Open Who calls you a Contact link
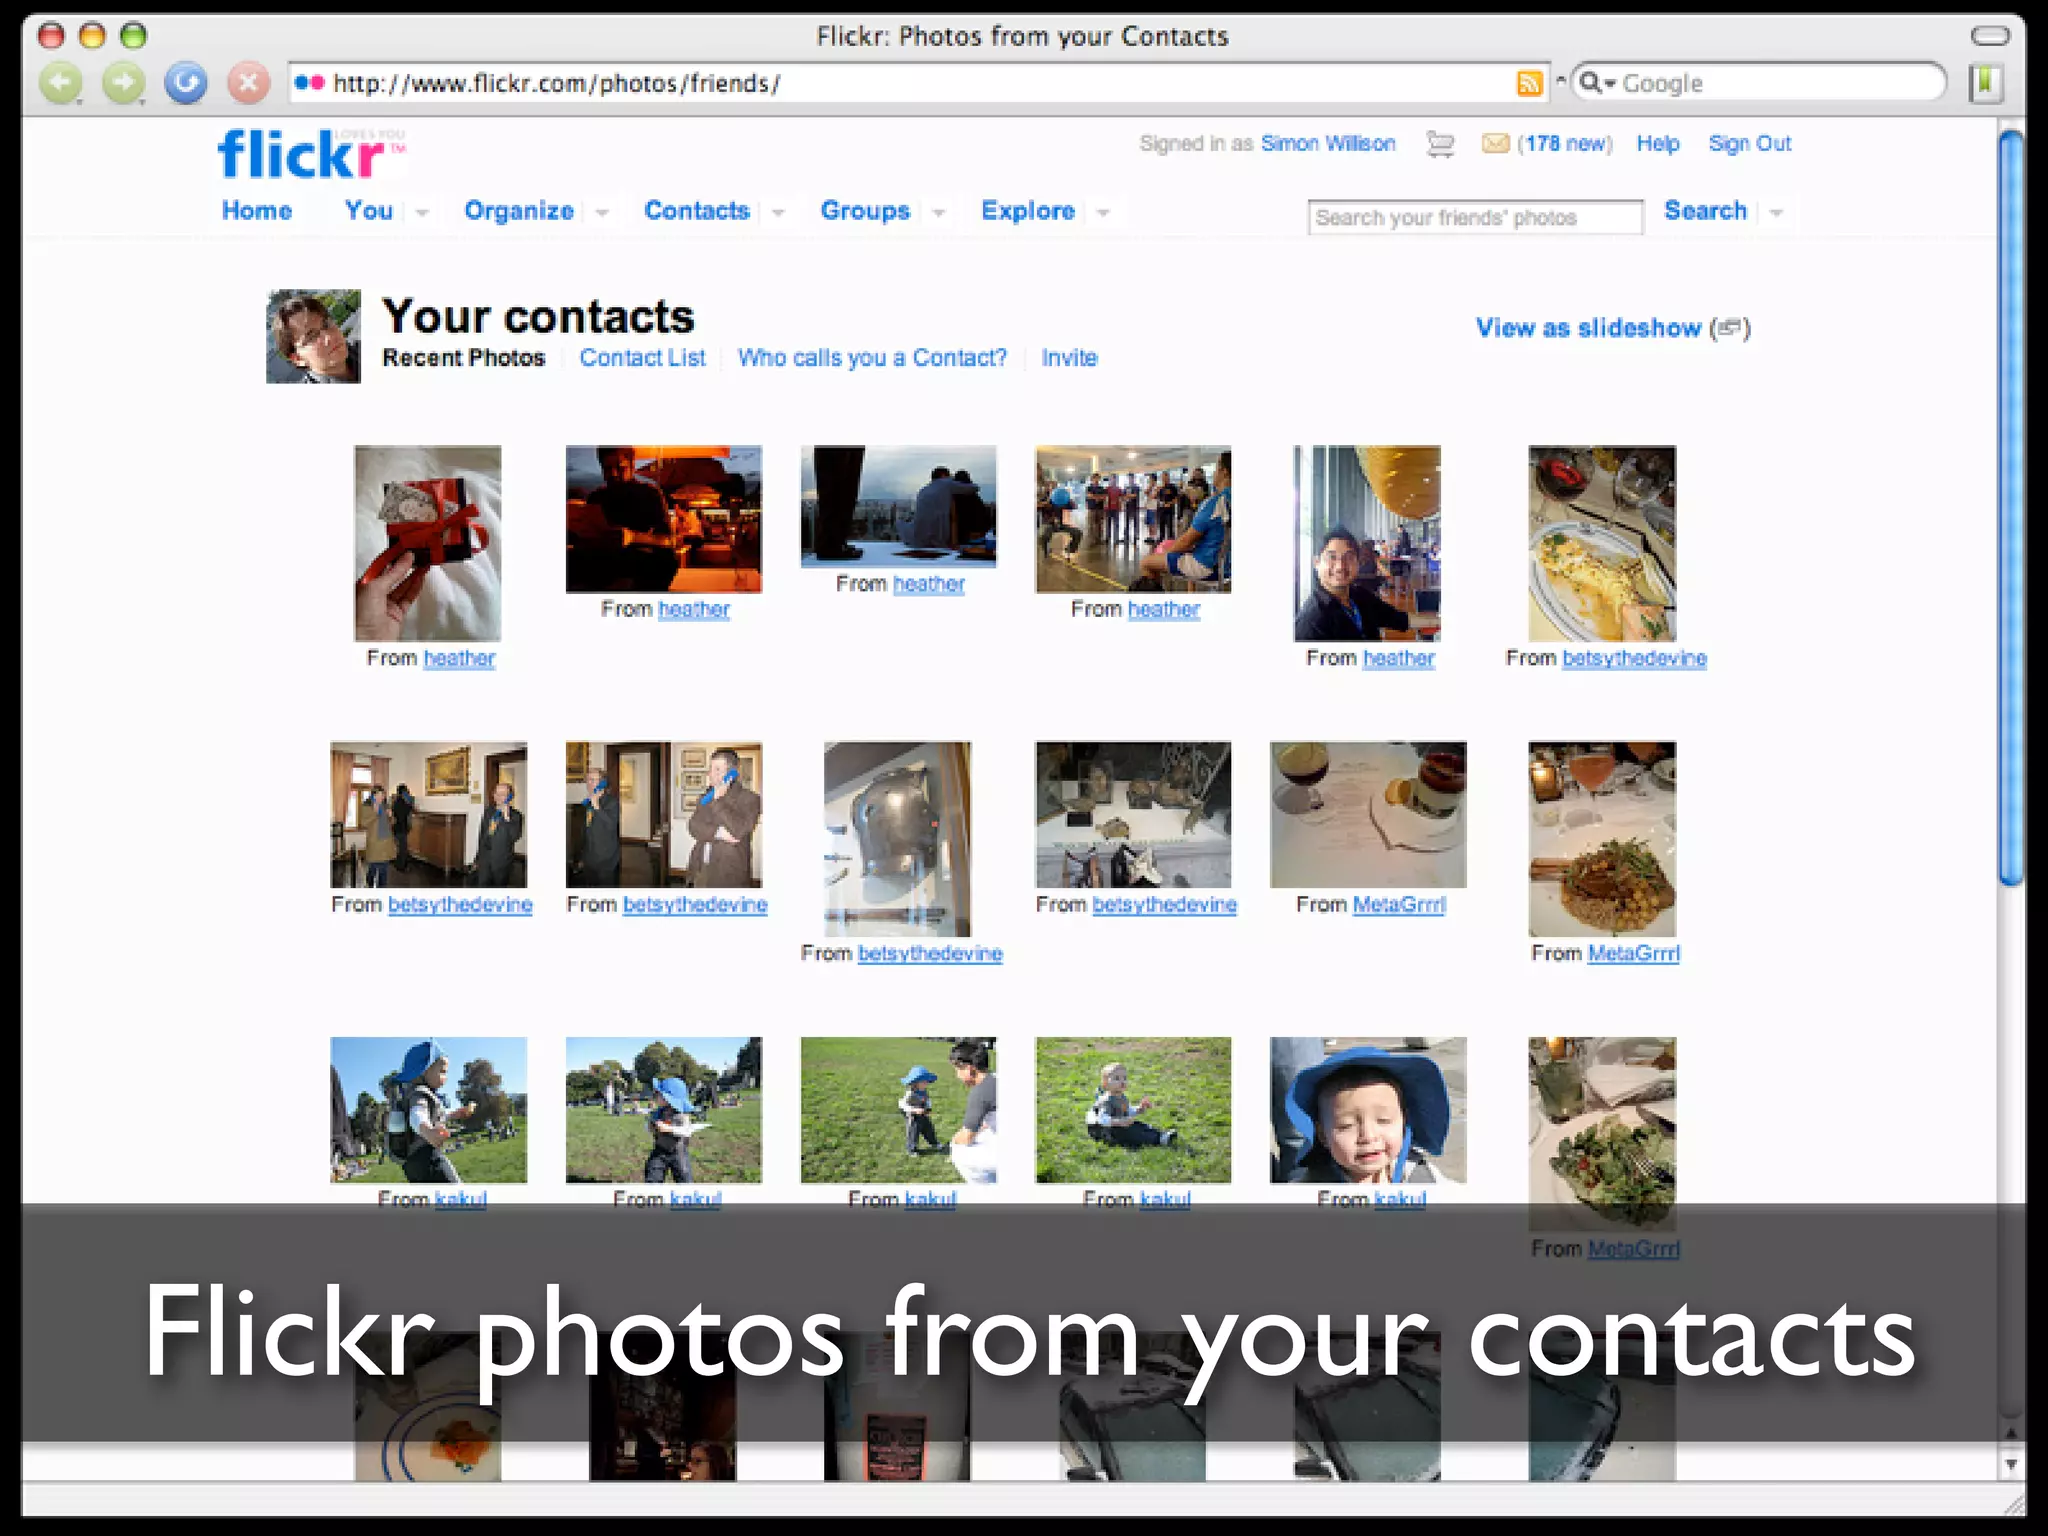This screenshot has height=1536, width=2048. [872, 358]
